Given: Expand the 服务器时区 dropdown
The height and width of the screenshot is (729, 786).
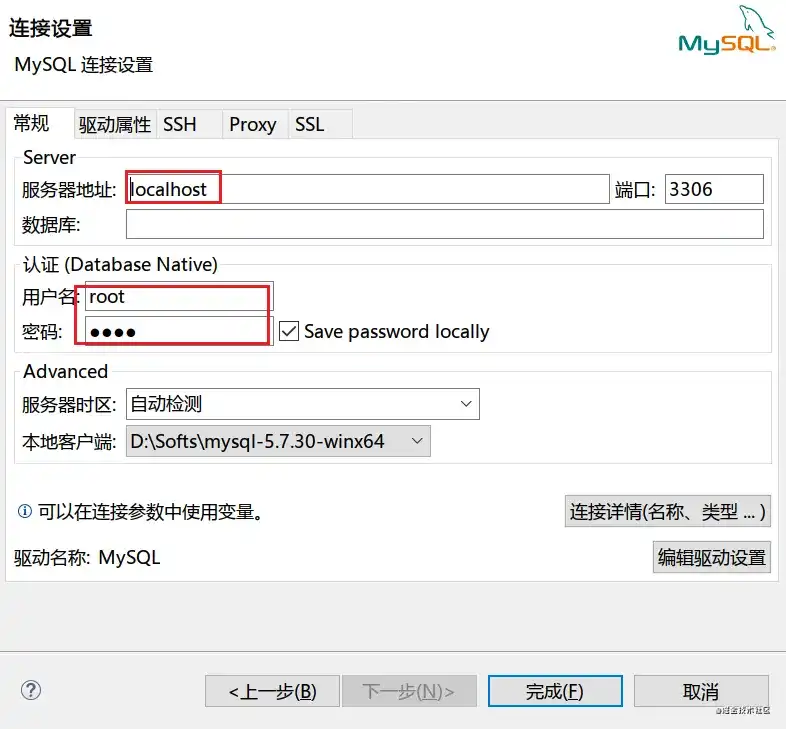Looking at the screenshot, I should [303, 404].
